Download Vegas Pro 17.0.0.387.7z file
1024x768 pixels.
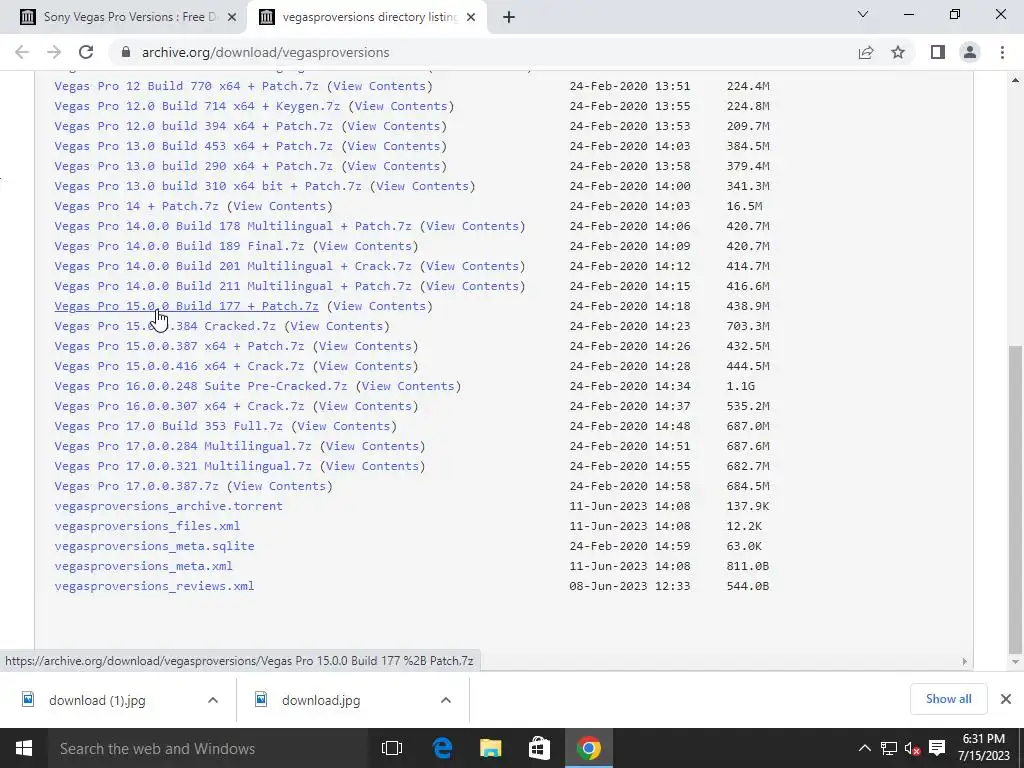click(136, 486)
